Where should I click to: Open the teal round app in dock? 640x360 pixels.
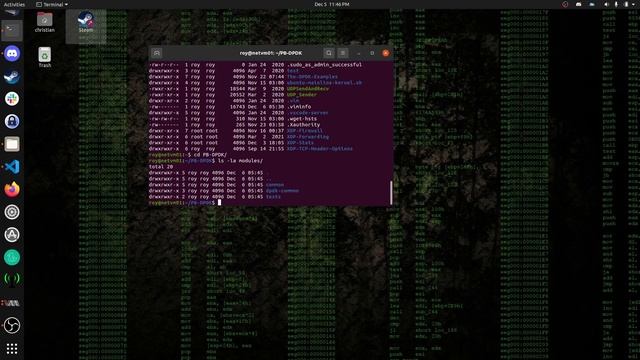click(x=12, y=257)
